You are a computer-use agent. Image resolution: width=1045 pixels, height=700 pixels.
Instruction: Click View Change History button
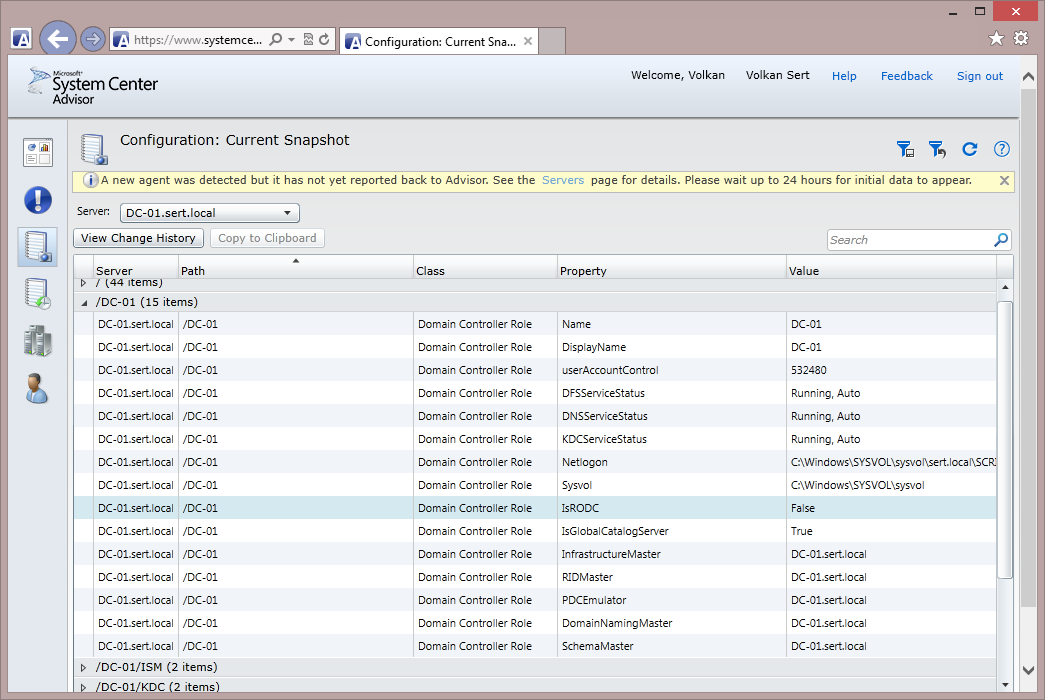139,238
